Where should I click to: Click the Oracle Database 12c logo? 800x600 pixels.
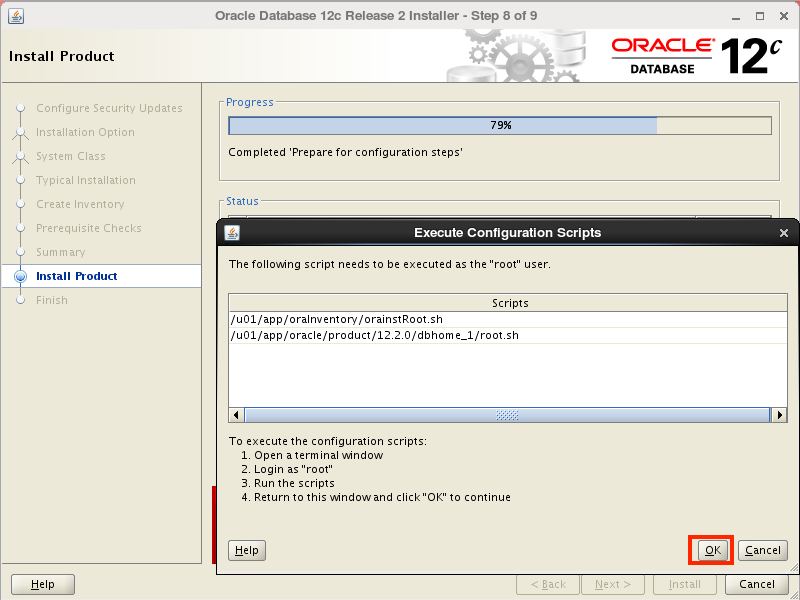point(696,56)
